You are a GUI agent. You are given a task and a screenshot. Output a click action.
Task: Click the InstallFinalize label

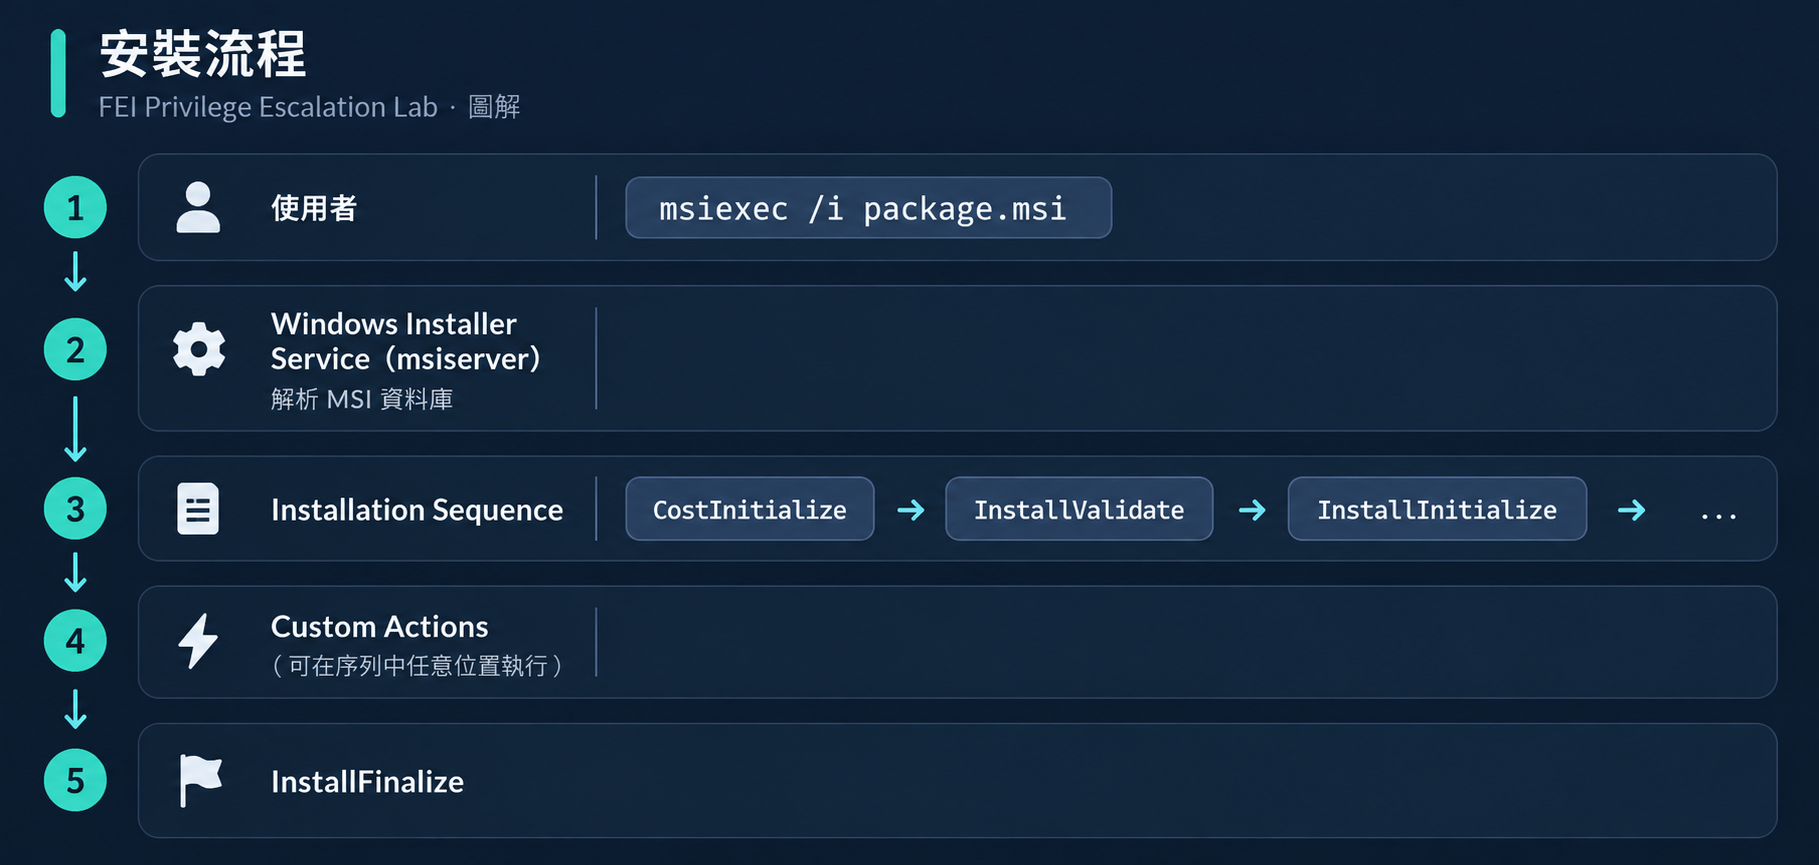pyautogui.click(x=367, y=782)
